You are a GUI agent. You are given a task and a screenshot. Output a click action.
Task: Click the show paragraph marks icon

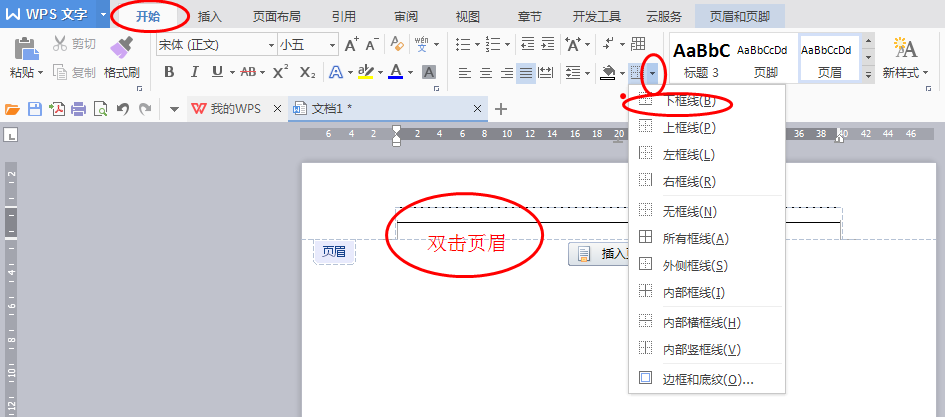[x=610, y=44]
